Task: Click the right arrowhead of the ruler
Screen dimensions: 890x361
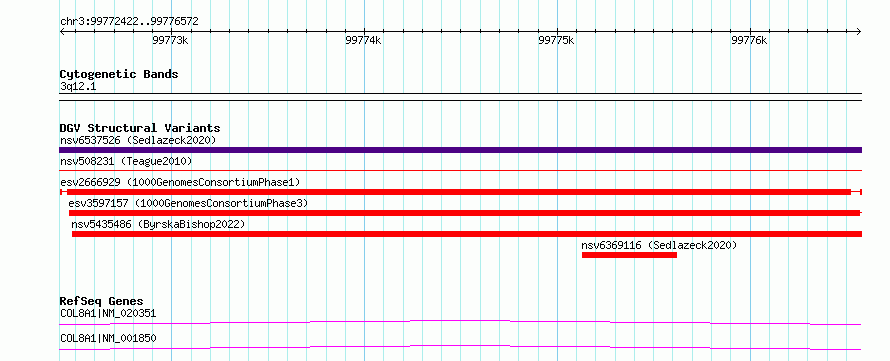Action: coord(859,31)
